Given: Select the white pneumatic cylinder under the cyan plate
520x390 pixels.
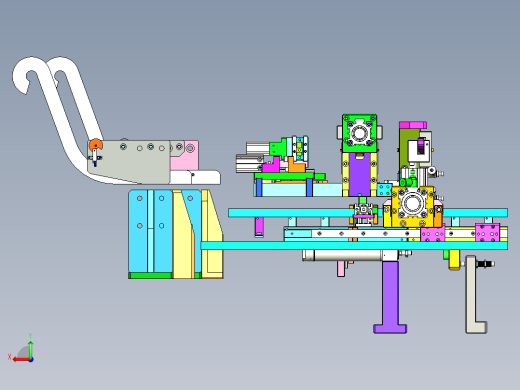Looking at the screenshot, I should coord(350,255).
